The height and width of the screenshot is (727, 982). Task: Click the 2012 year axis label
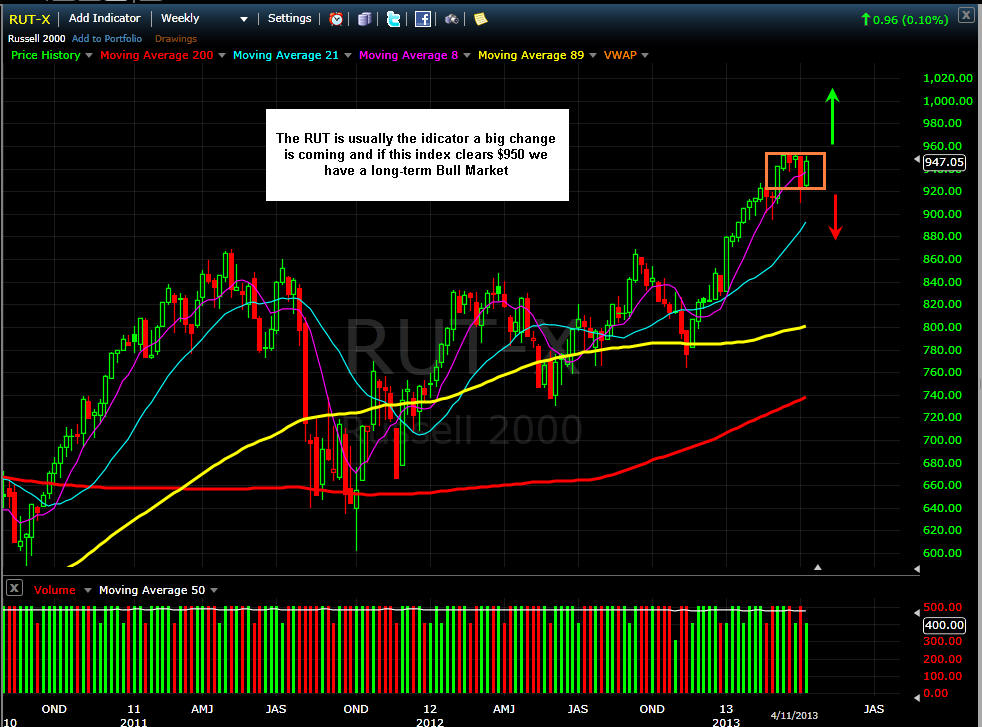[430, 722]
